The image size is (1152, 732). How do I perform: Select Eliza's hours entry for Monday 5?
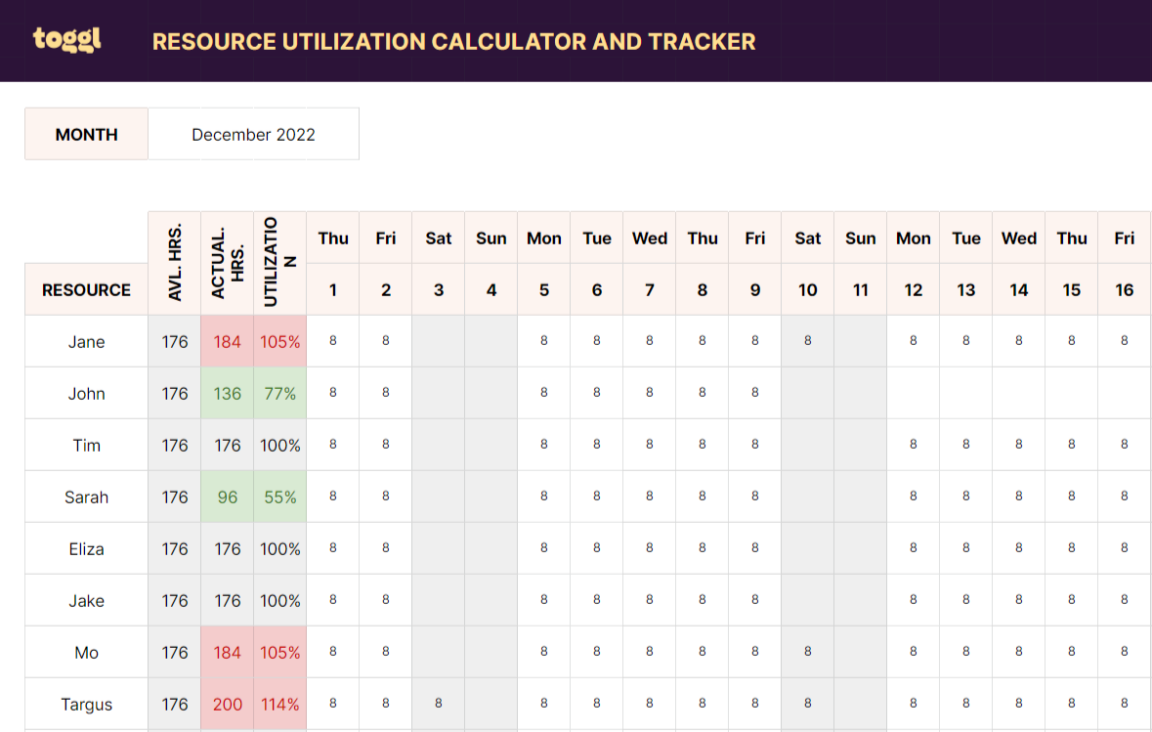[x=543, y=548]
